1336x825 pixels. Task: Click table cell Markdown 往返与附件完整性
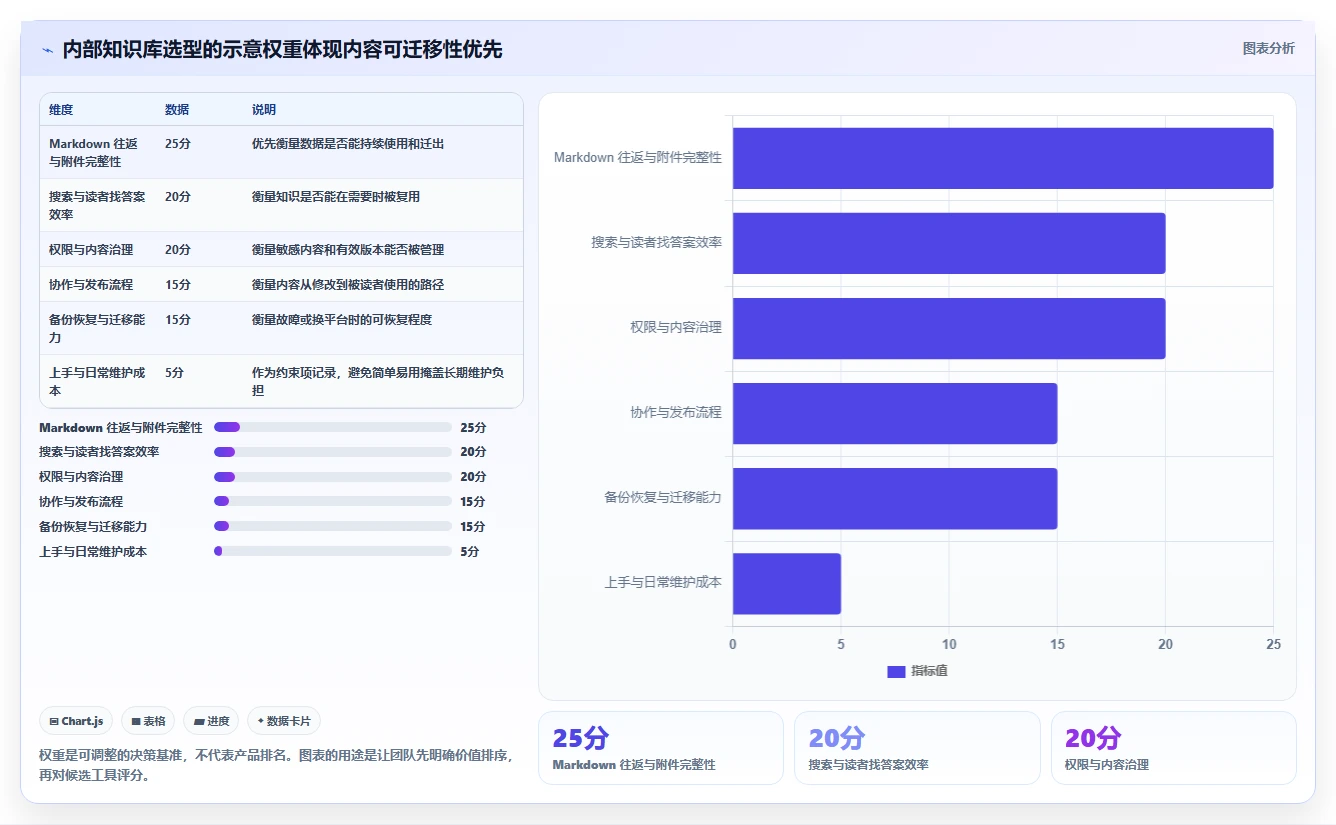point(97,152)
